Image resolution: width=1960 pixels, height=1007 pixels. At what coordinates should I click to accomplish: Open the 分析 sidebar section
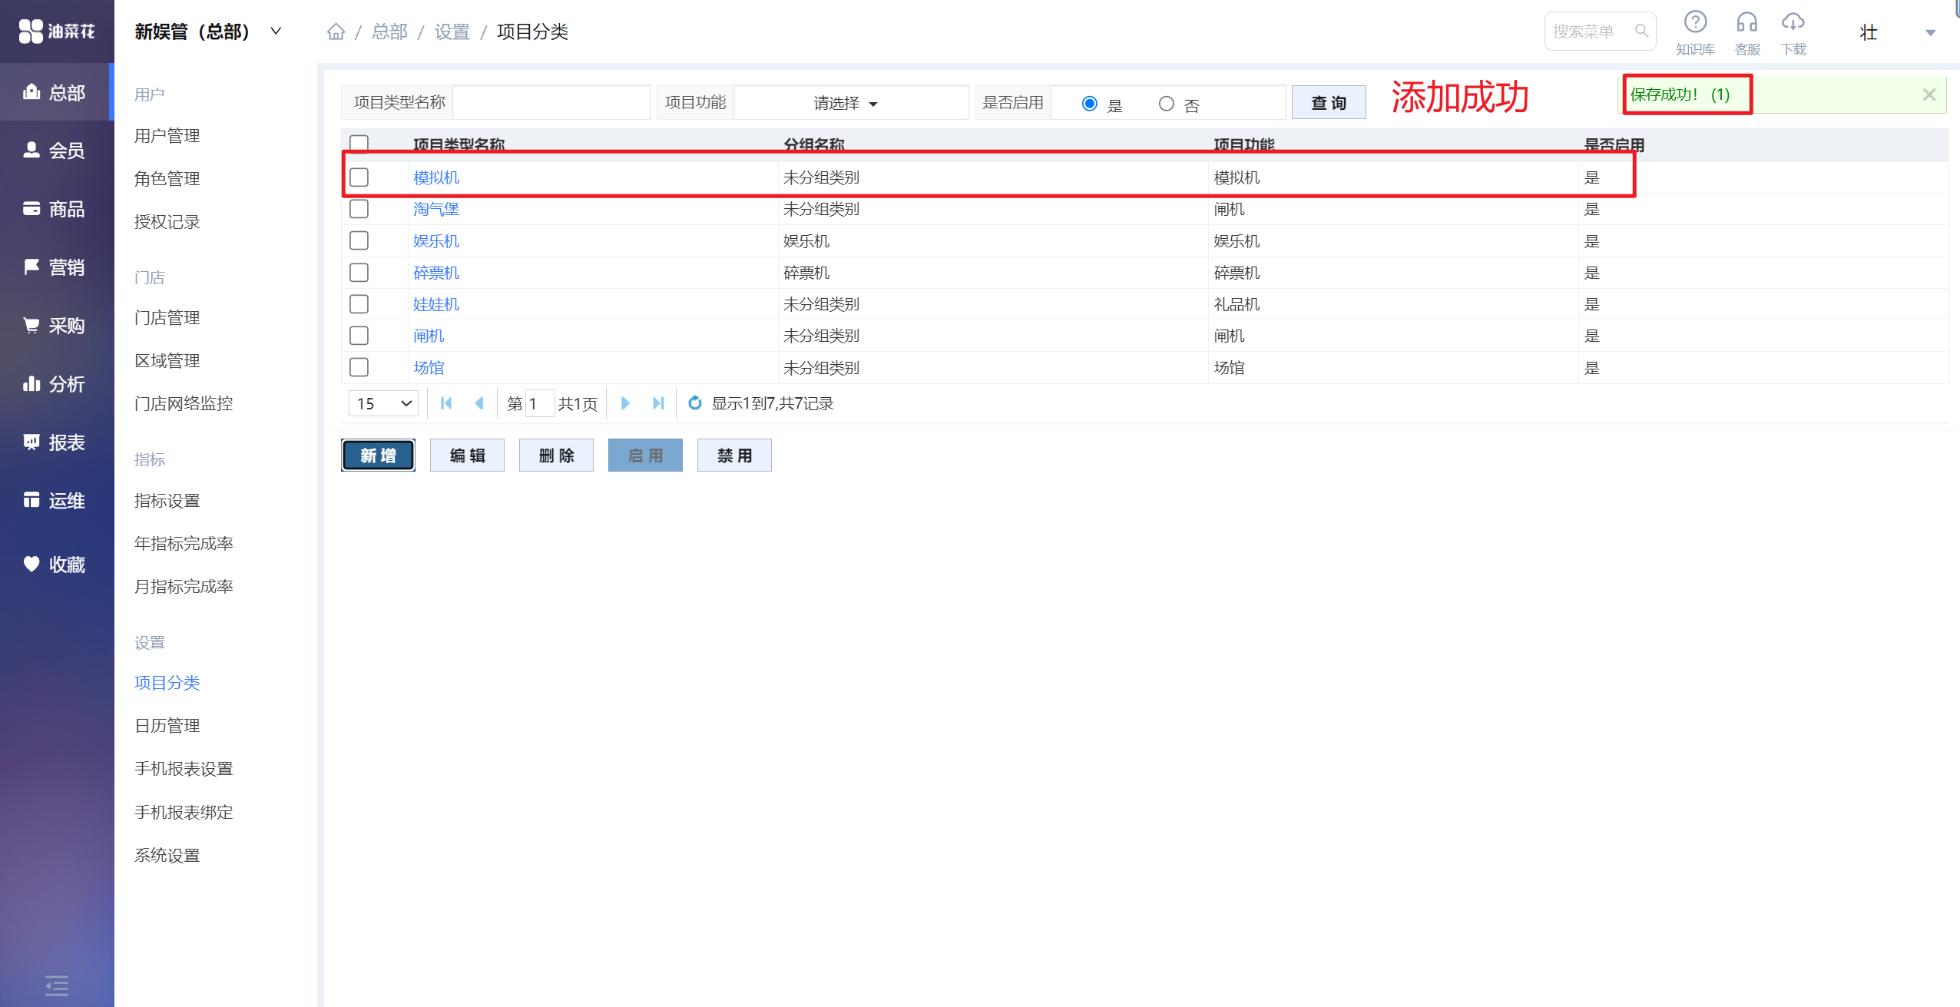pyautogui.click(x=57, y=384)
